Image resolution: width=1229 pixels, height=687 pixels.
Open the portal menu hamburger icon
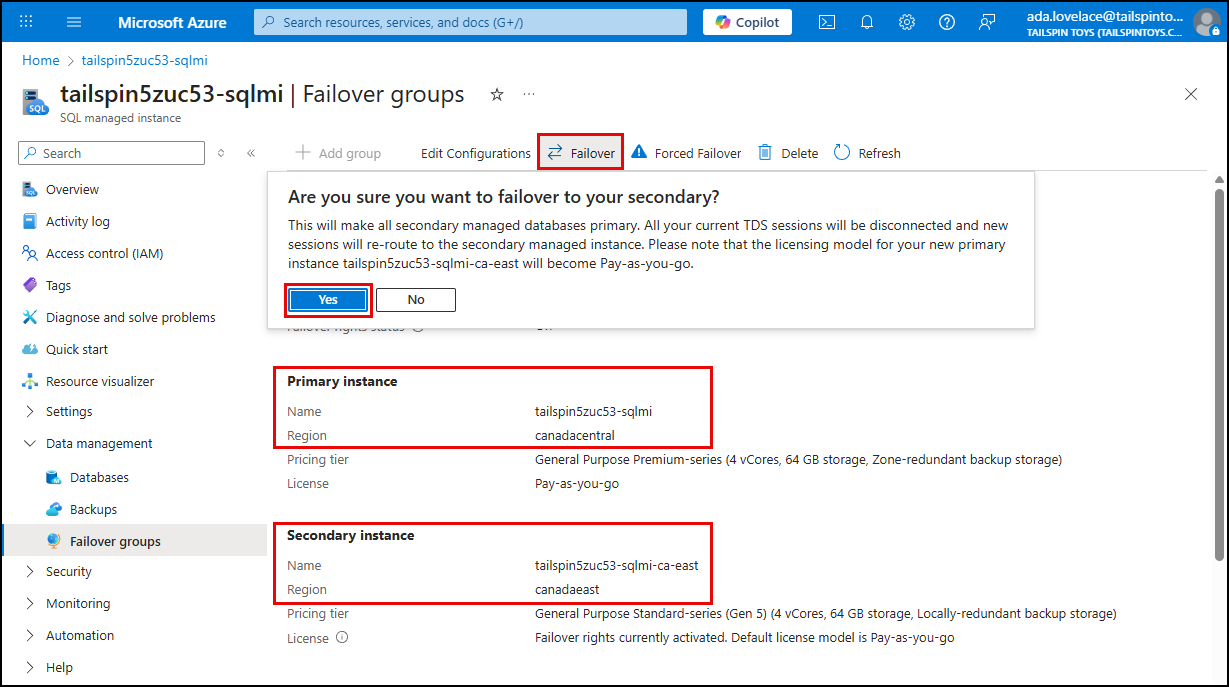(x=73, y=21)
